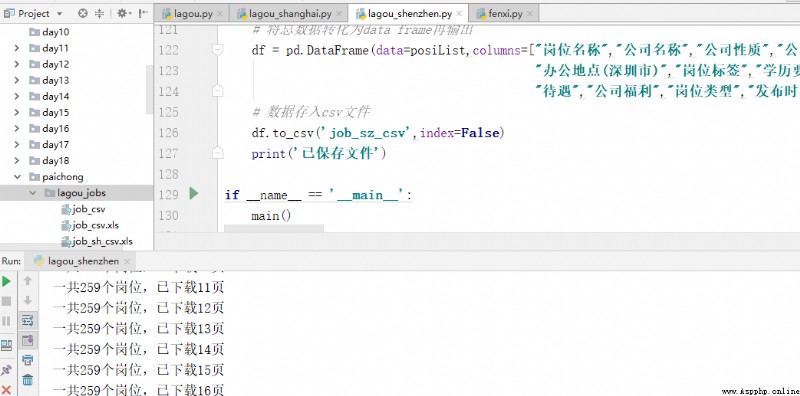Image resolution: width=800 pixels, height=396 pixels.
Task: Select job_sh_csv.xls file in tree
Action: click(x=103, y=241)
